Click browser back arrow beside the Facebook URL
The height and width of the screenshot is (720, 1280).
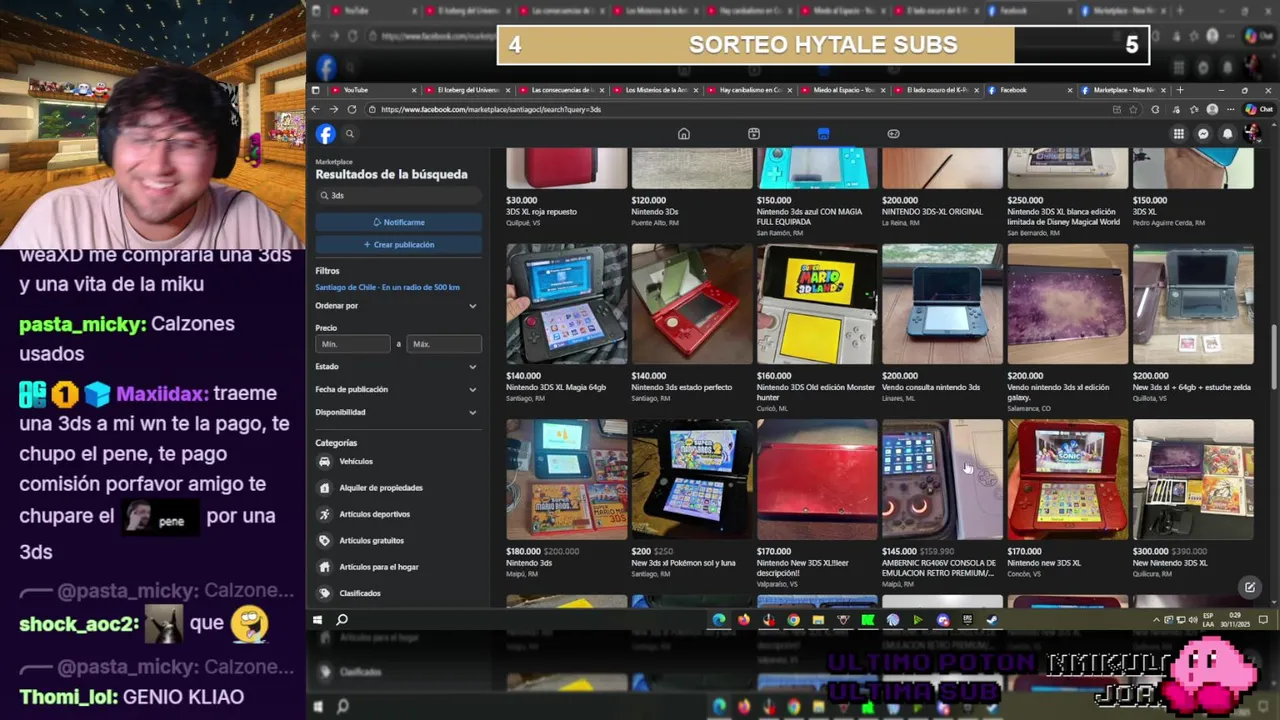(x=316, y=109)
